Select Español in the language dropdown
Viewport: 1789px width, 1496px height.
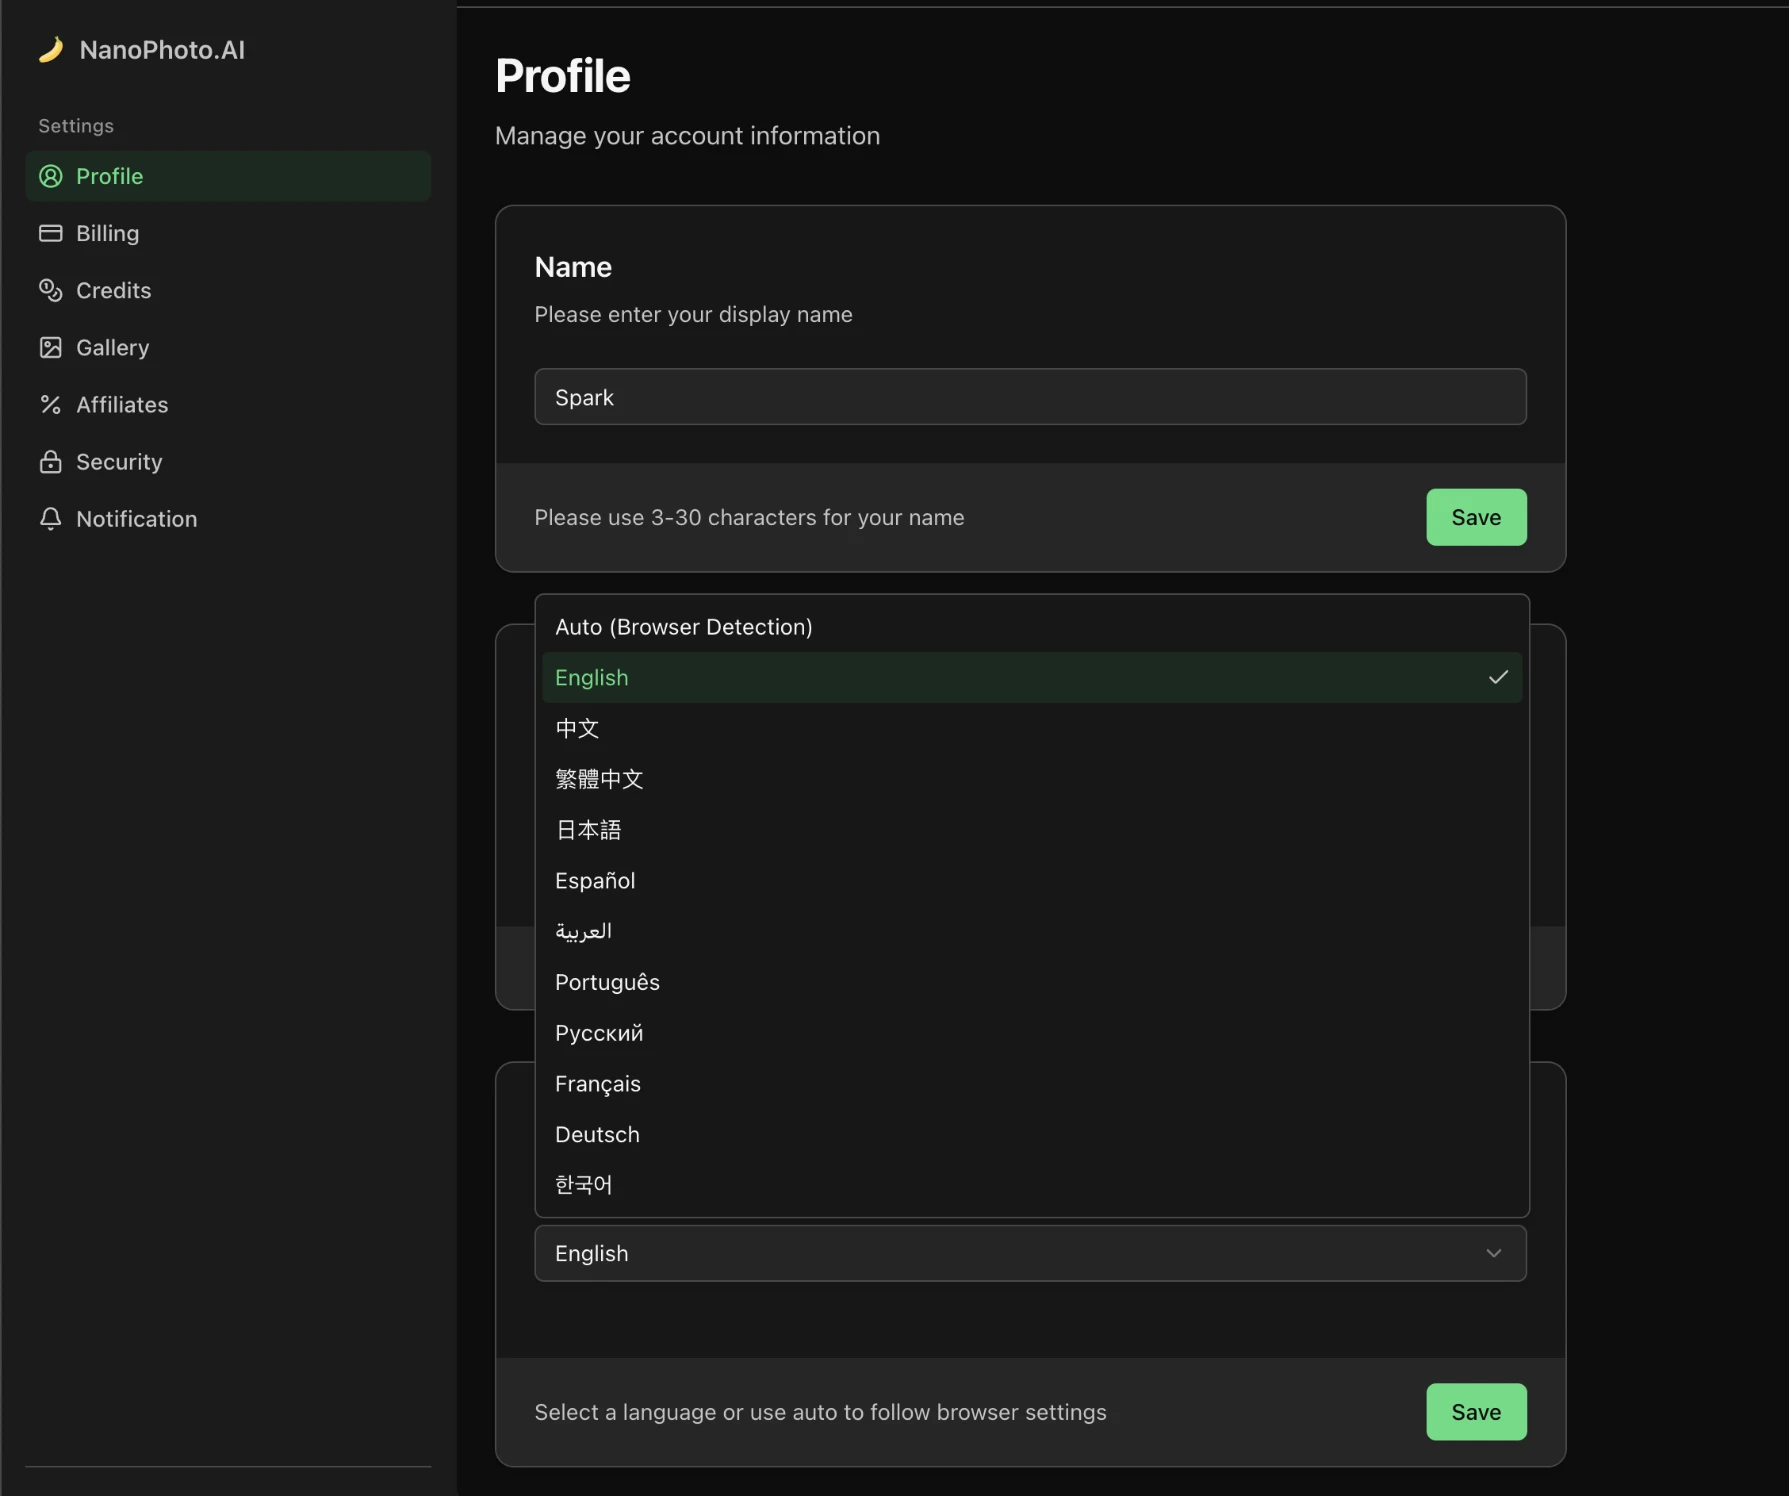(x=595, y=880)
